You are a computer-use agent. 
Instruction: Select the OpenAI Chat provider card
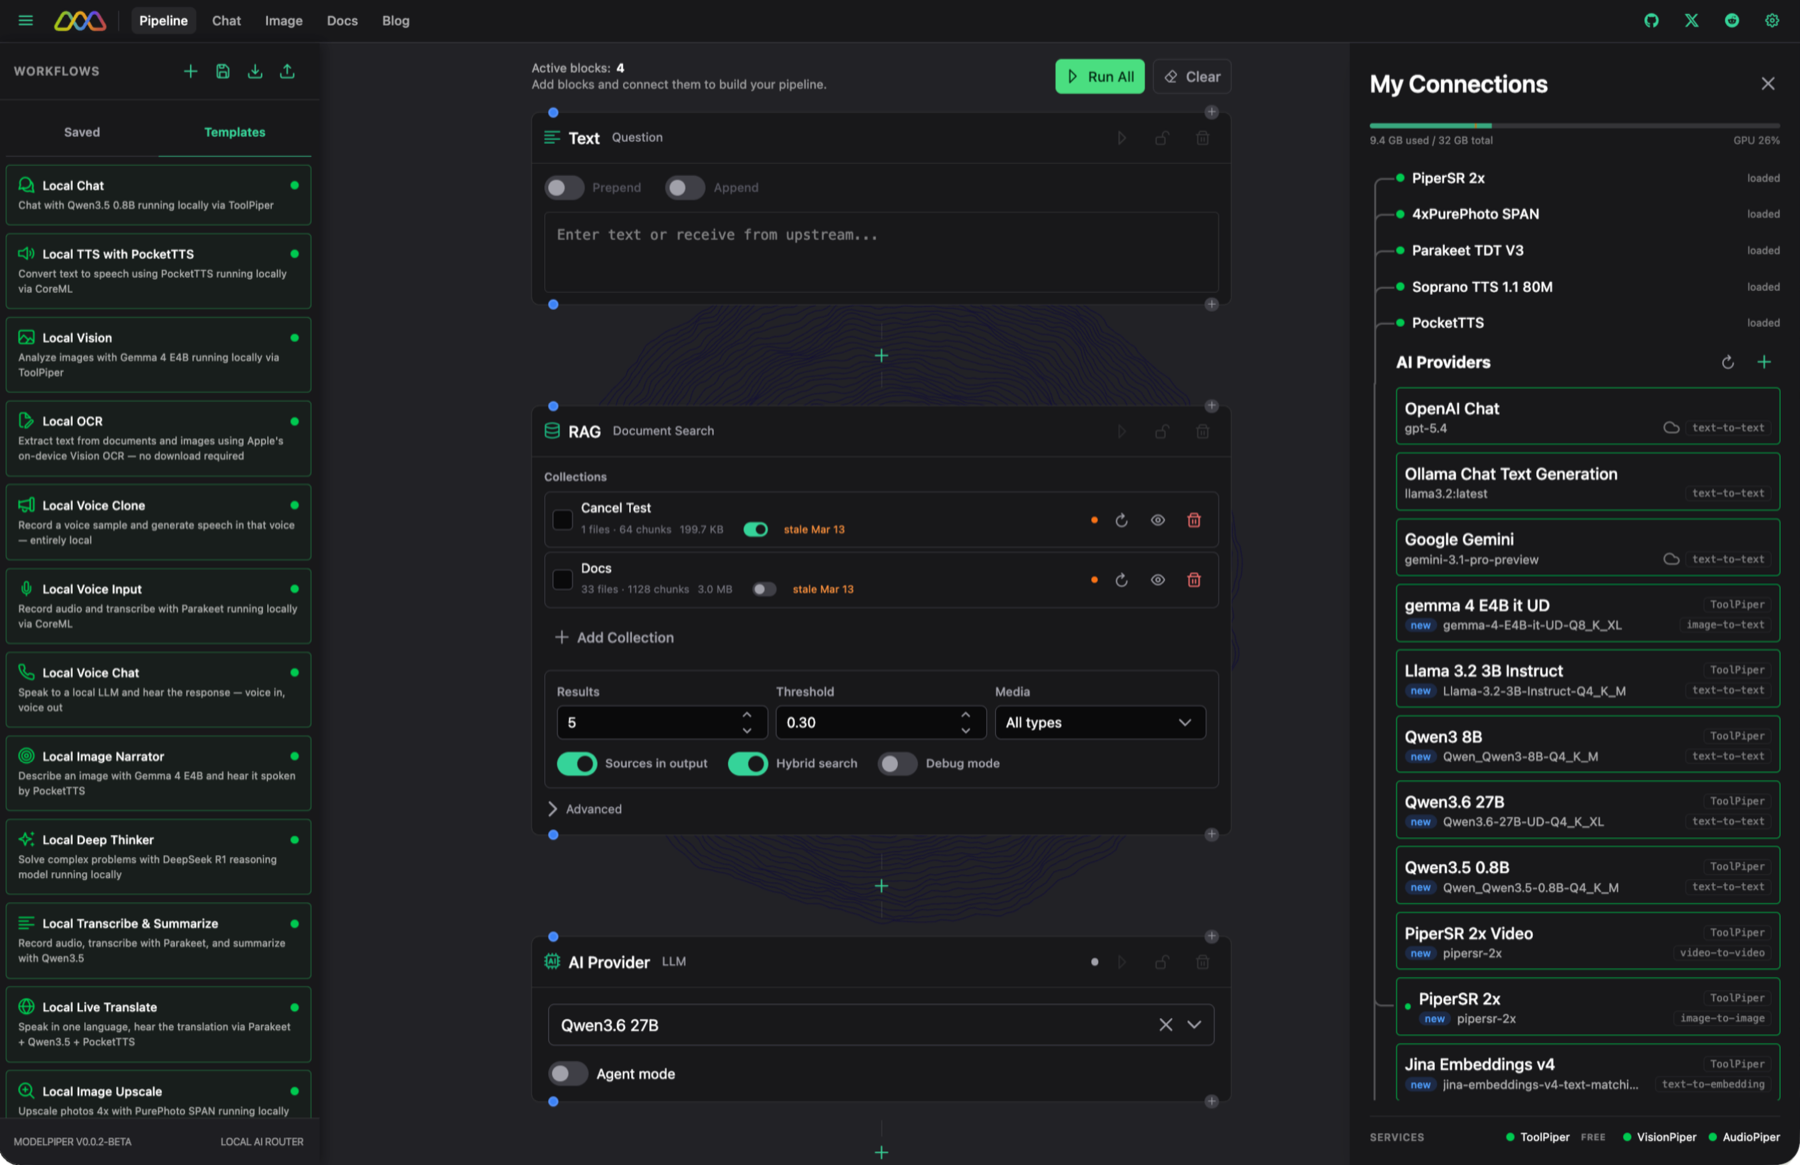coord(1588,416)
